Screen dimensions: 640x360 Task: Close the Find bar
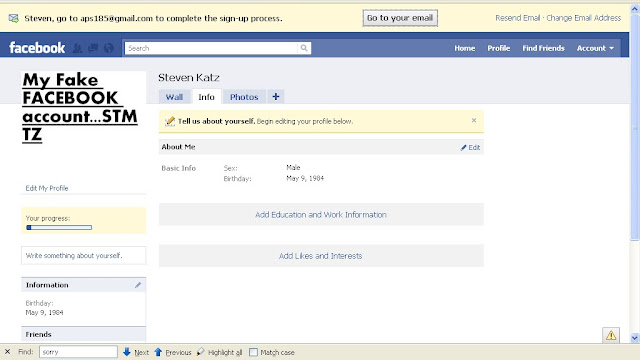tap(7, 351)
